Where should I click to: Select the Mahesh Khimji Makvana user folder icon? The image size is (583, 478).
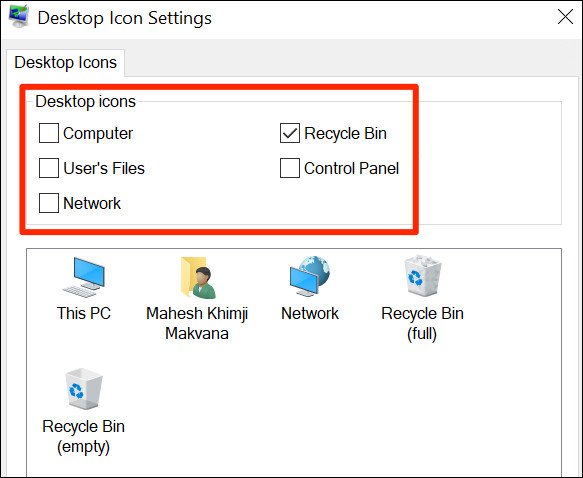click(197, 277)
